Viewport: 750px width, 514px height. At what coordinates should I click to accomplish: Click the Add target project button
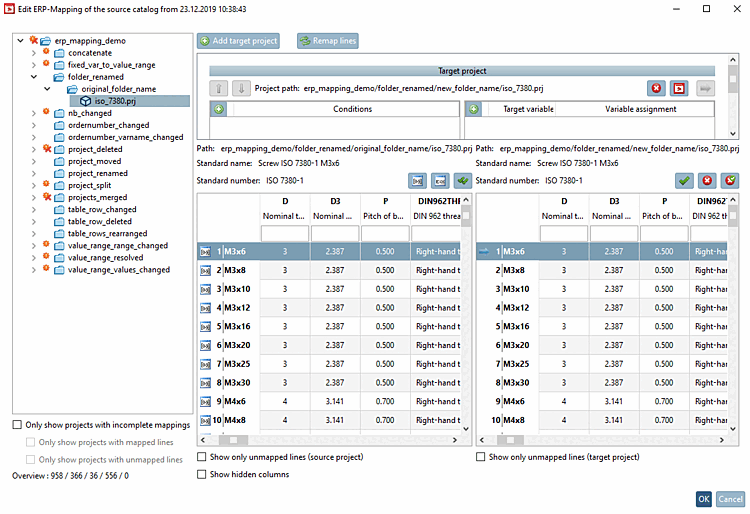click(x=238, y=41)
